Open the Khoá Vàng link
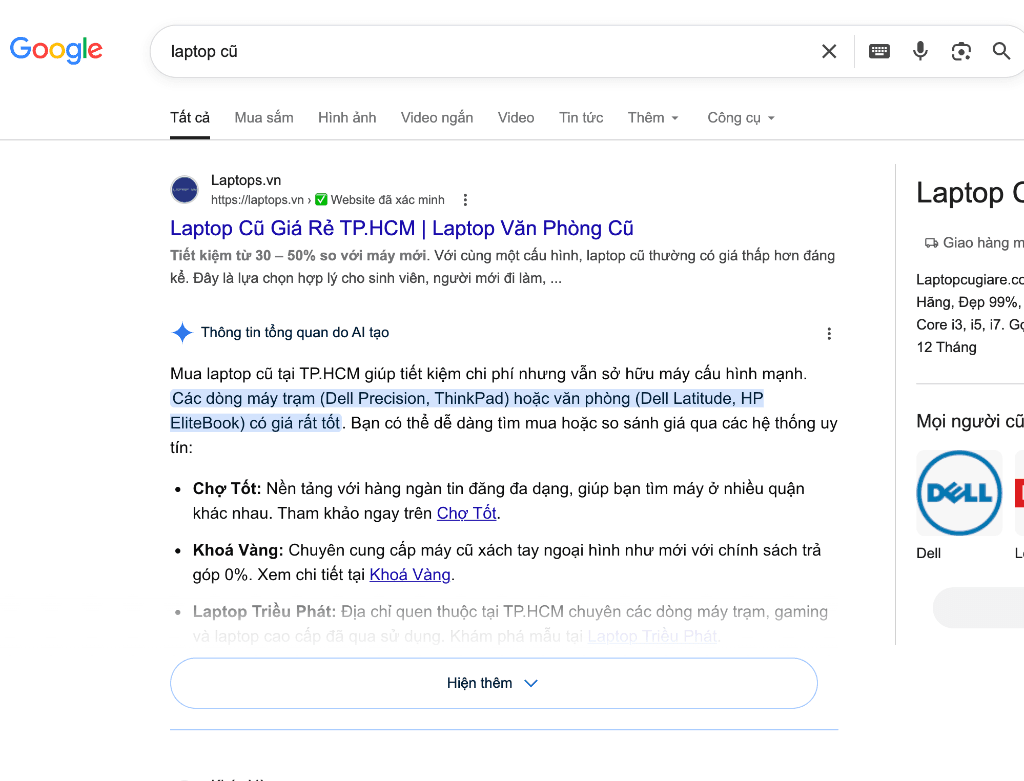Viewport: 1024px width, 781px height. (x=410, y=575)
